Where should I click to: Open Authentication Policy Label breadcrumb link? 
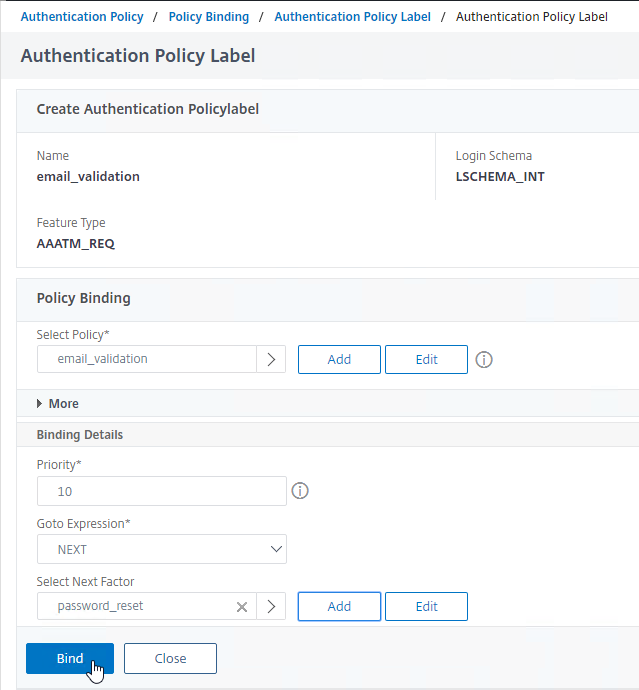pos(353,17)
